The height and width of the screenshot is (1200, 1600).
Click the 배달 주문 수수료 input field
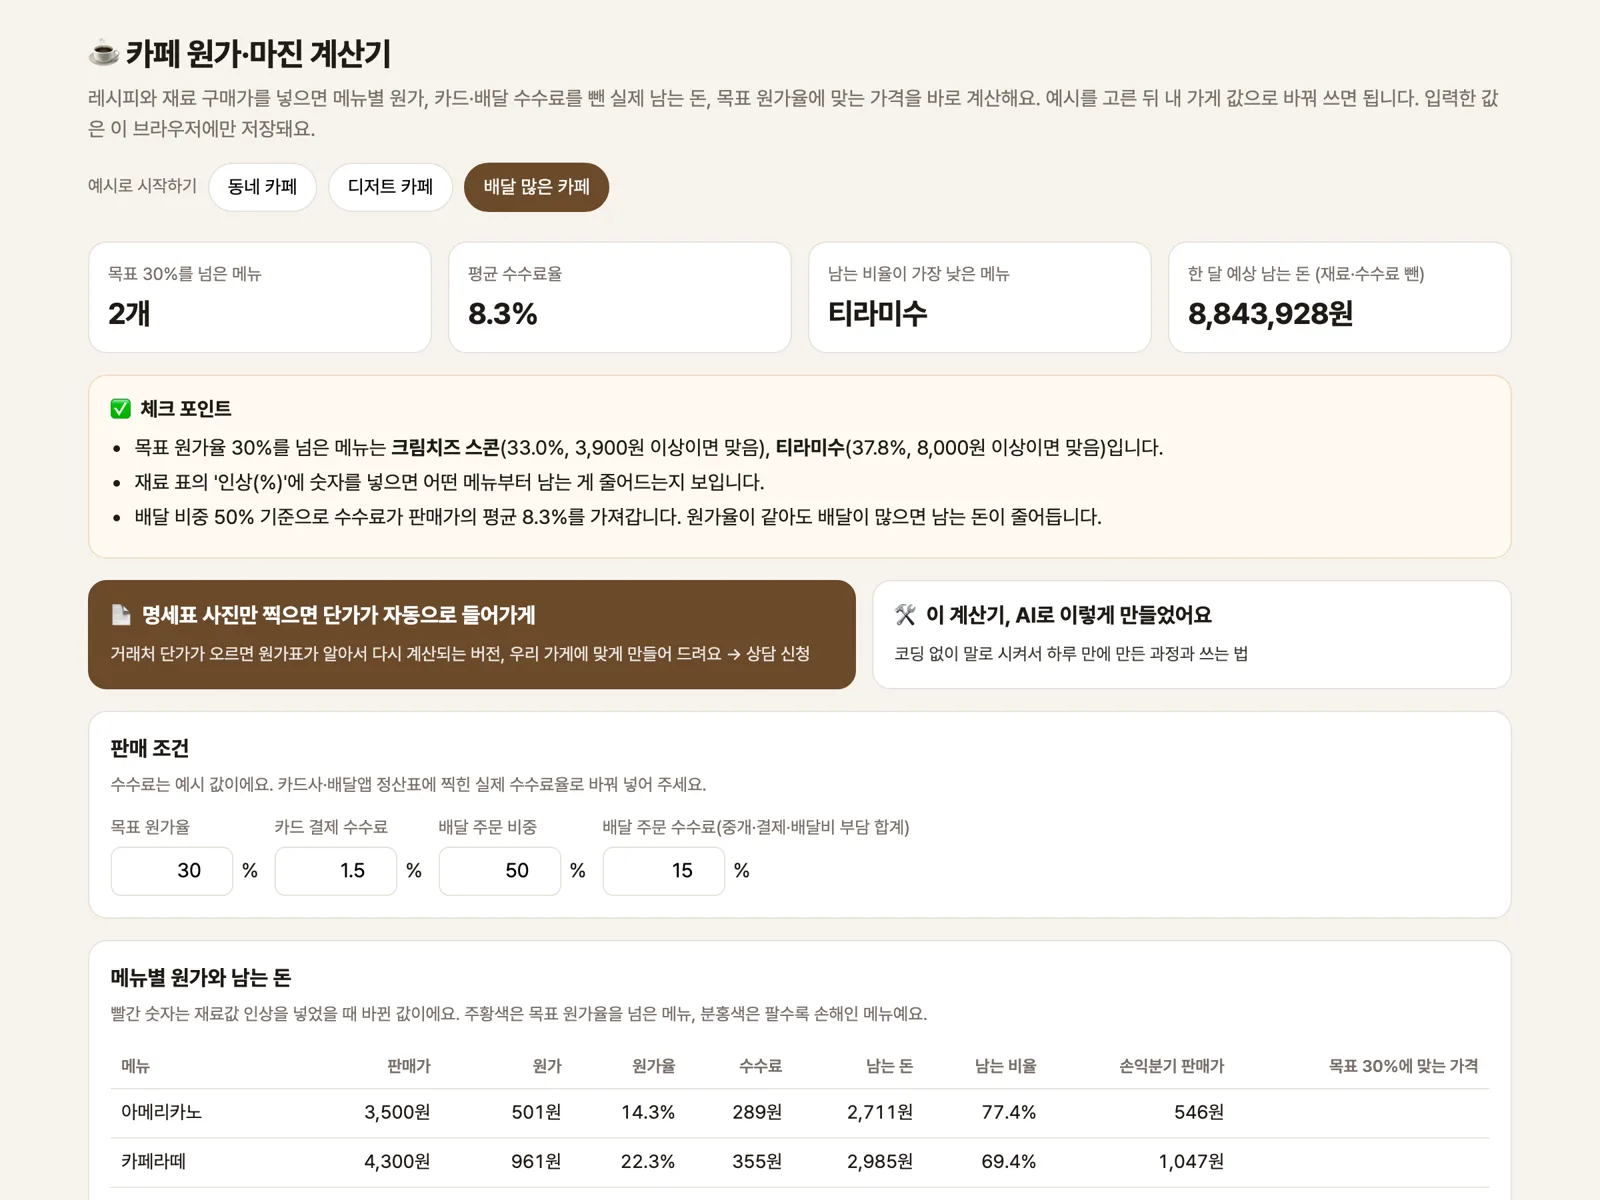pyautogui.click(x=664, y=871)
